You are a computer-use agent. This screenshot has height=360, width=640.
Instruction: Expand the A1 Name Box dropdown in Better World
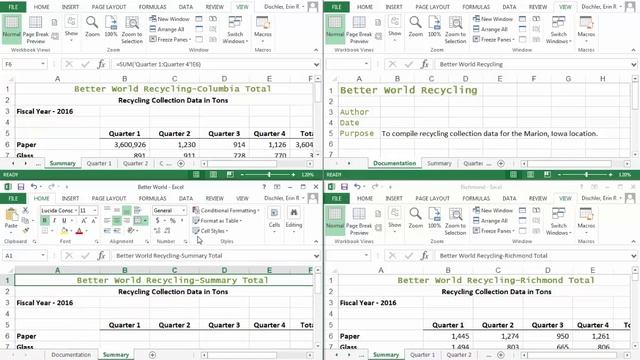(x=43, y=256)
